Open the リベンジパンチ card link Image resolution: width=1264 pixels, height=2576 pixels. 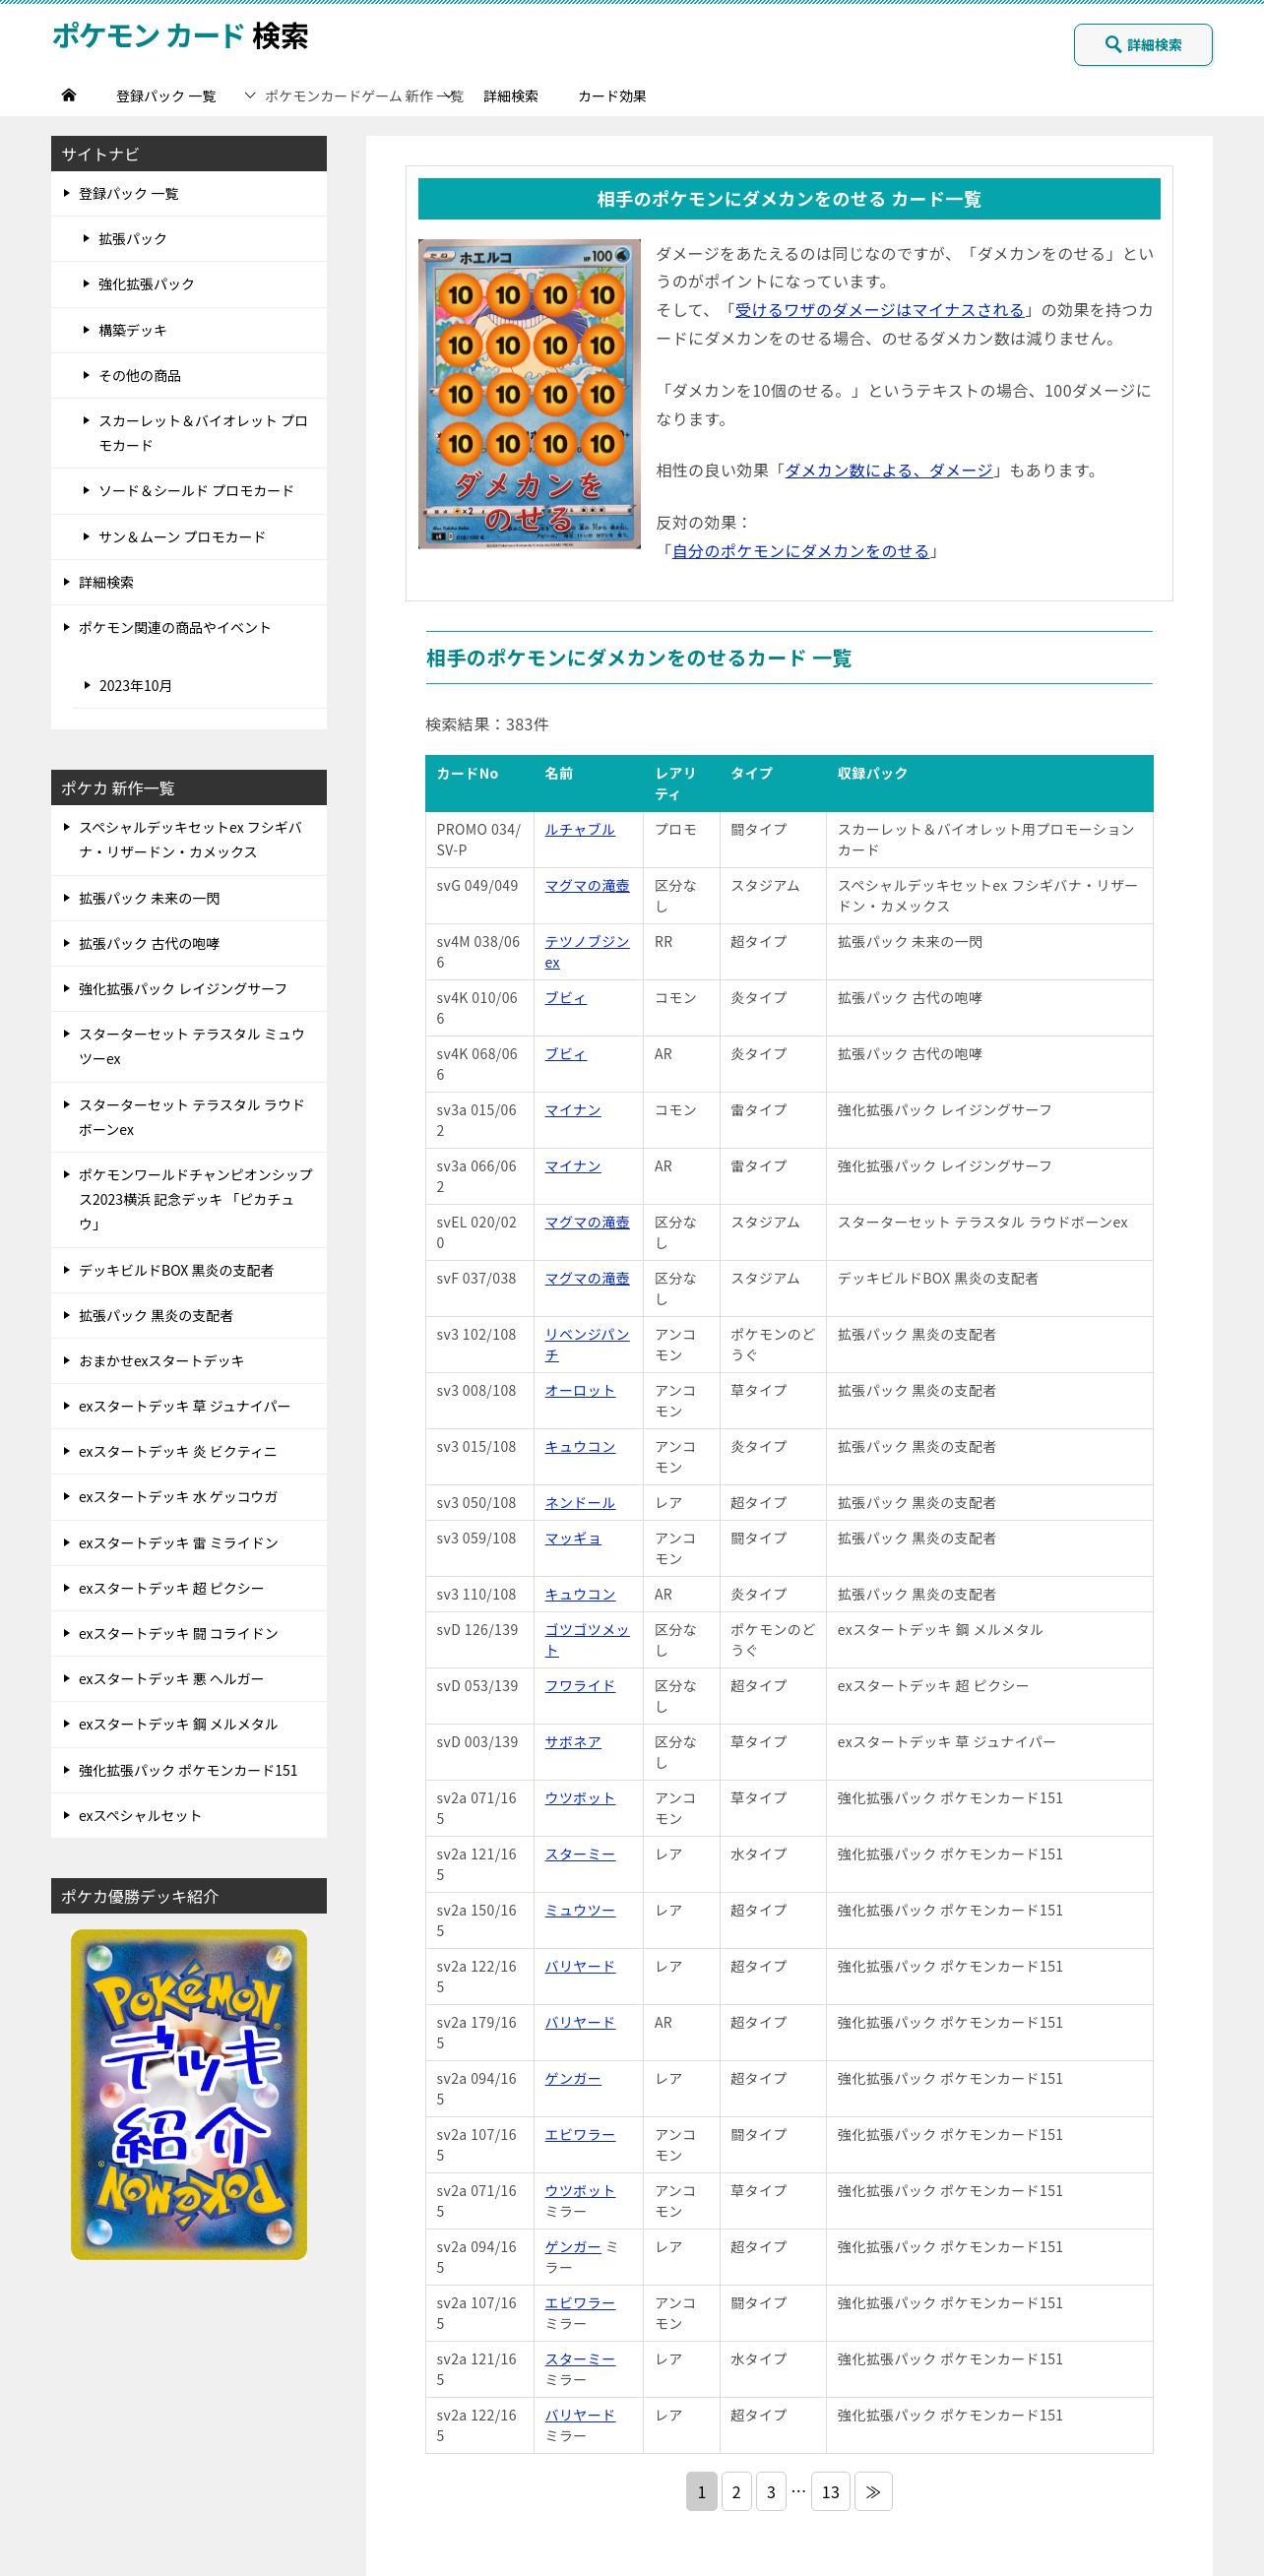pos(587,1345)
